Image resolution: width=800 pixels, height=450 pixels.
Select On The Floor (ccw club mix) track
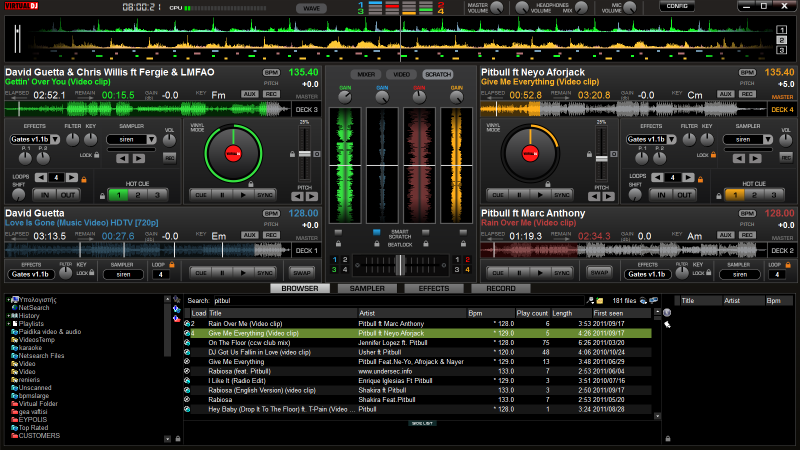417,343
